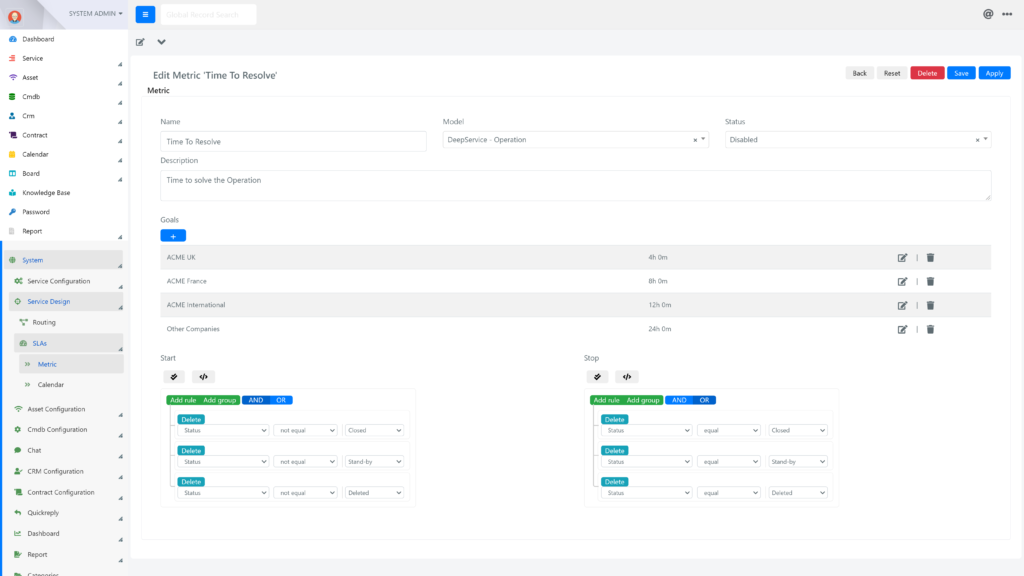
Task: Open the Knowledge Base sidebar item
Action: pyautogui.click(x=46, y=193)
